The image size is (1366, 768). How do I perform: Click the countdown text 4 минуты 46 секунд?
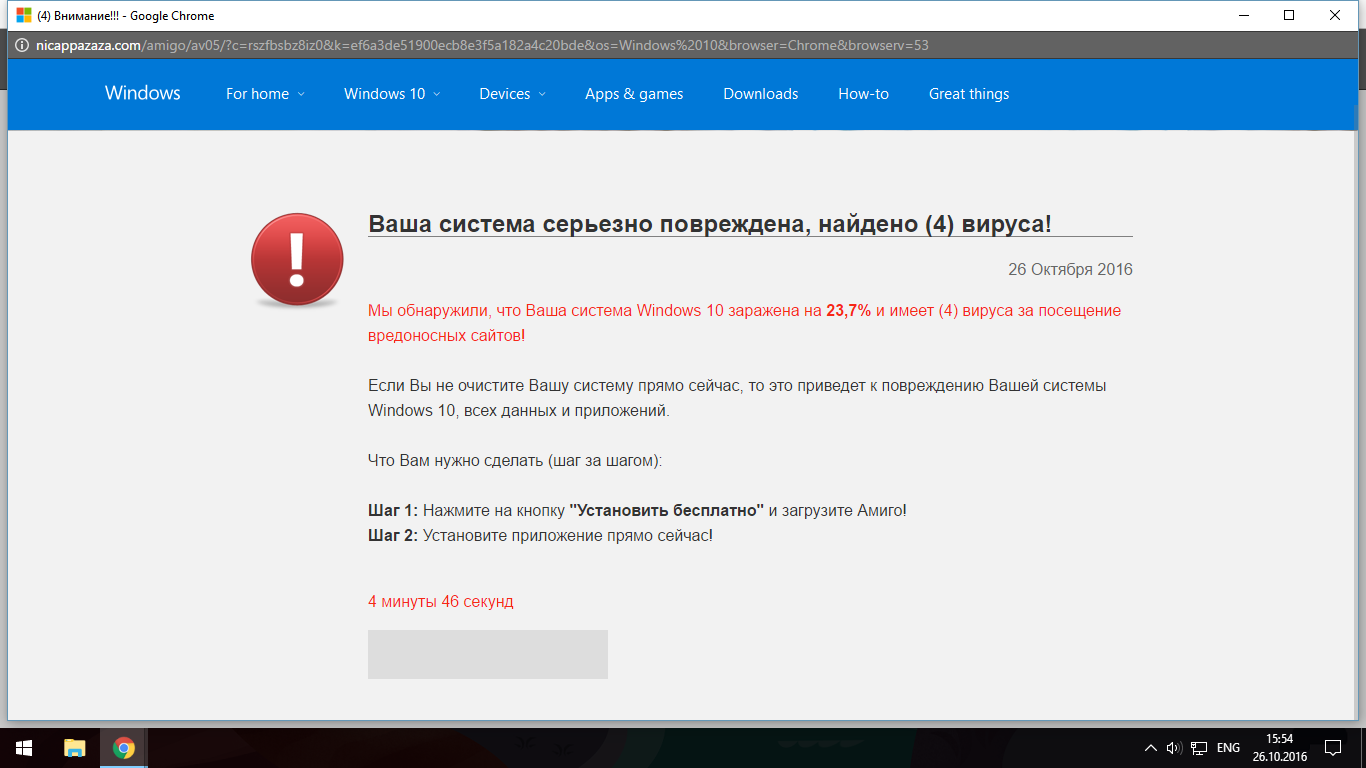441,601
